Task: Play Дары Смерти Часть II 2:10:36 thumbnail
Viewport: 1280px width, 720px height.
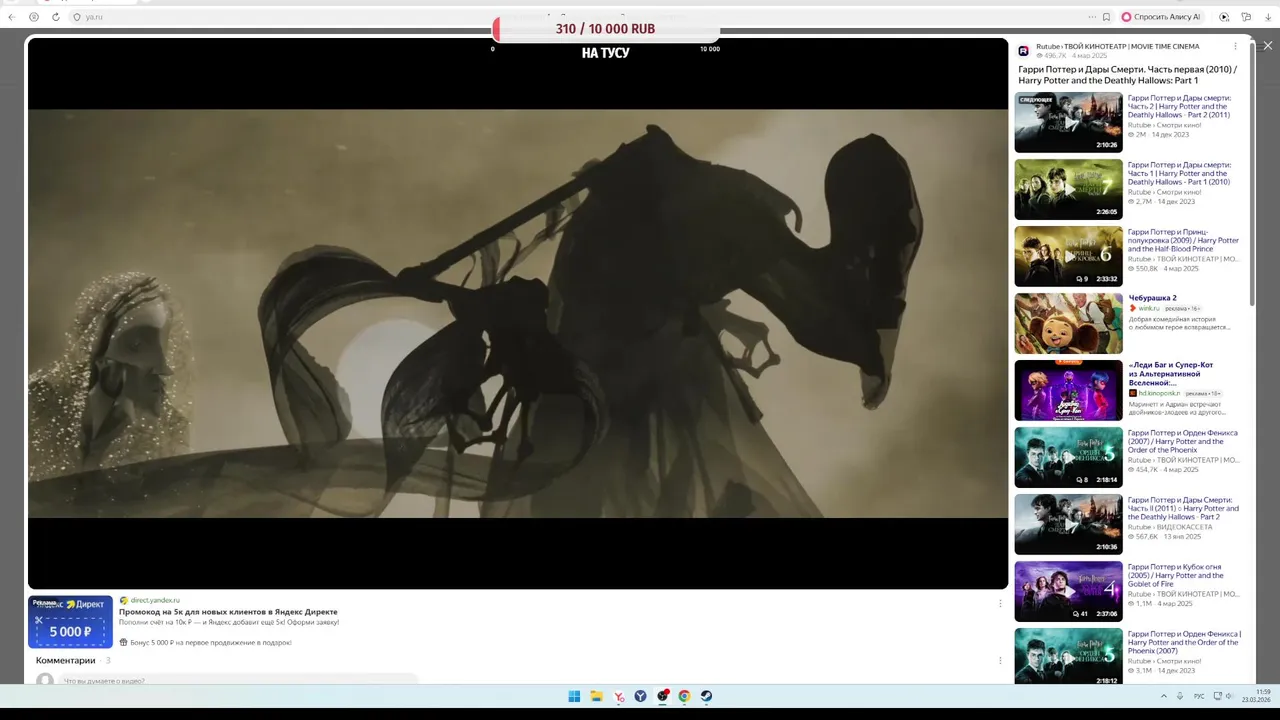Action: [1068, 524]
